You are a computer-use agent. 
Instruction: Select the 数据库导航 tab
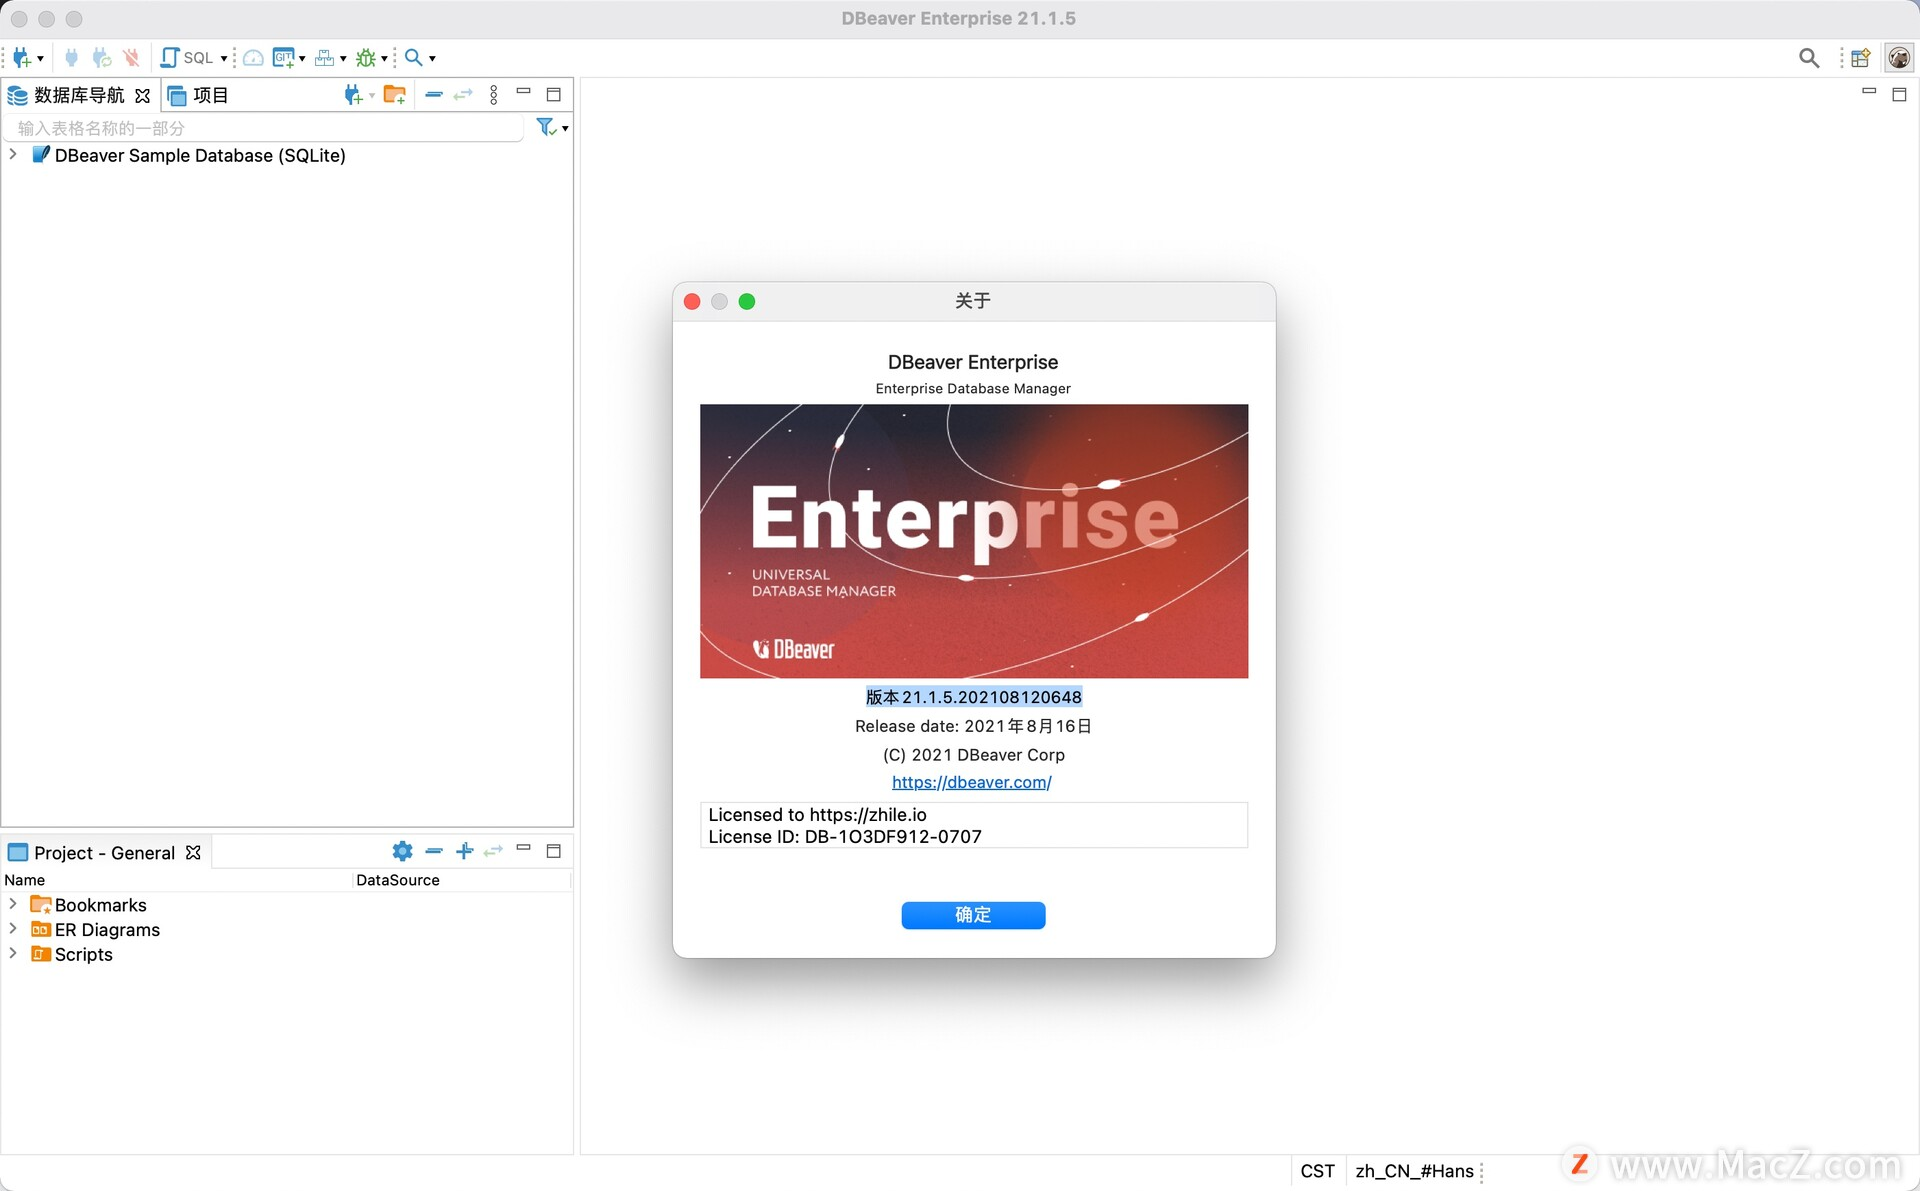pyautogui.click(x=78, y=95)
